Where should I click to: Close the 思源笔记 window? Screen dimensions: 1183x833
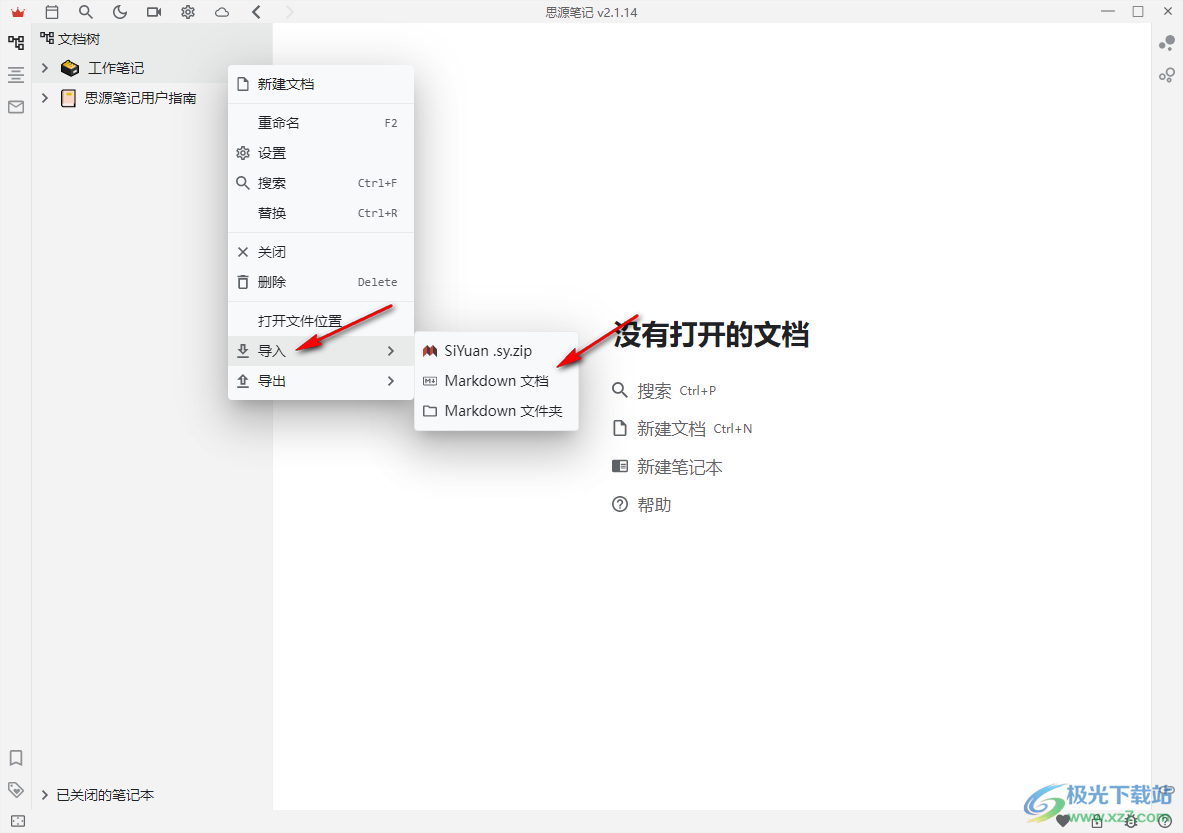click(1168, 11)
